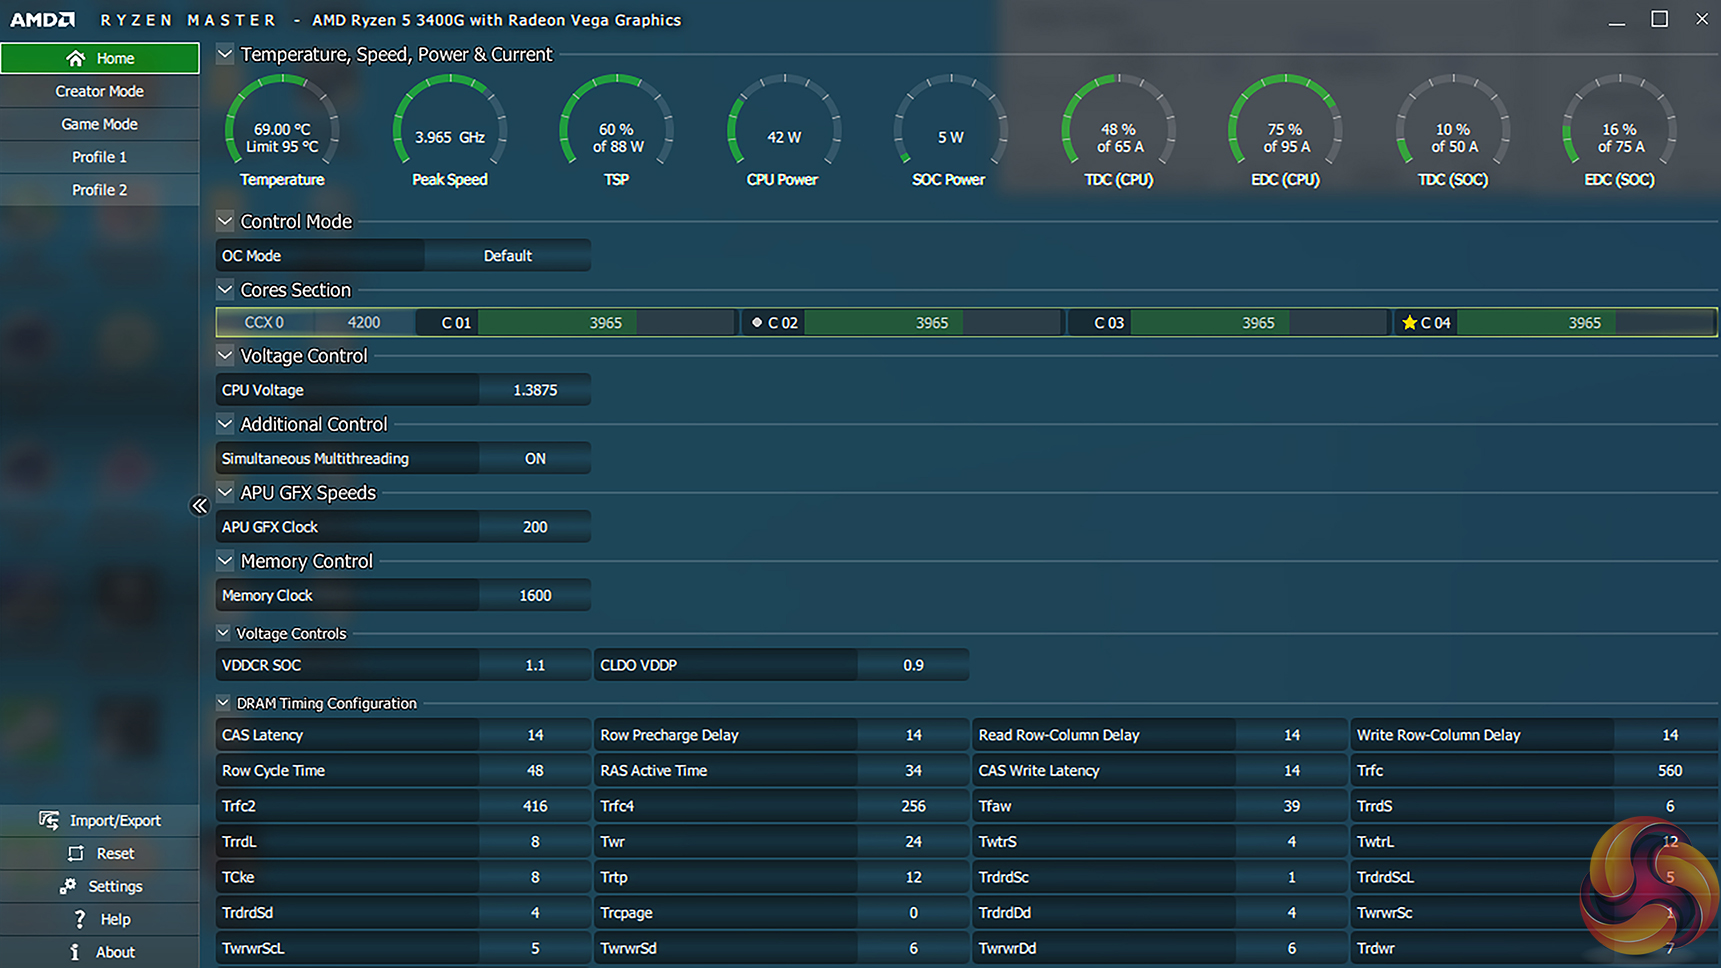
Task: Click the CPU Voltage value 1.3875
Action: click(x=535, y=390)
